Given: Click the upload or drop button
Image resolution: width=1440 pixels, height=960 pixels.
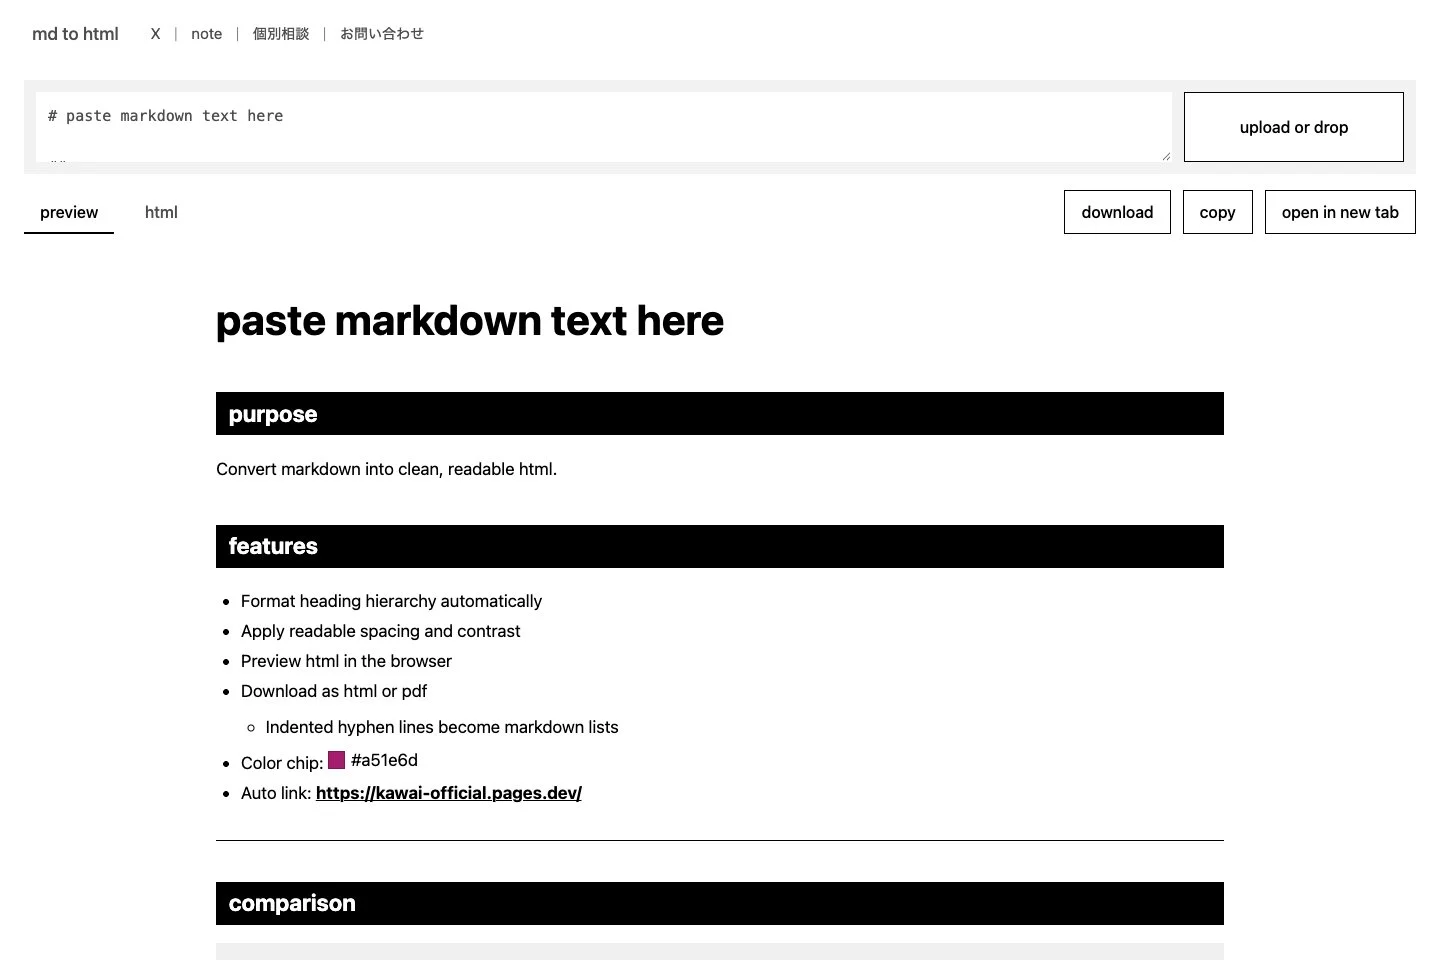Looking at the screenshot, I should coord(1294,127).
